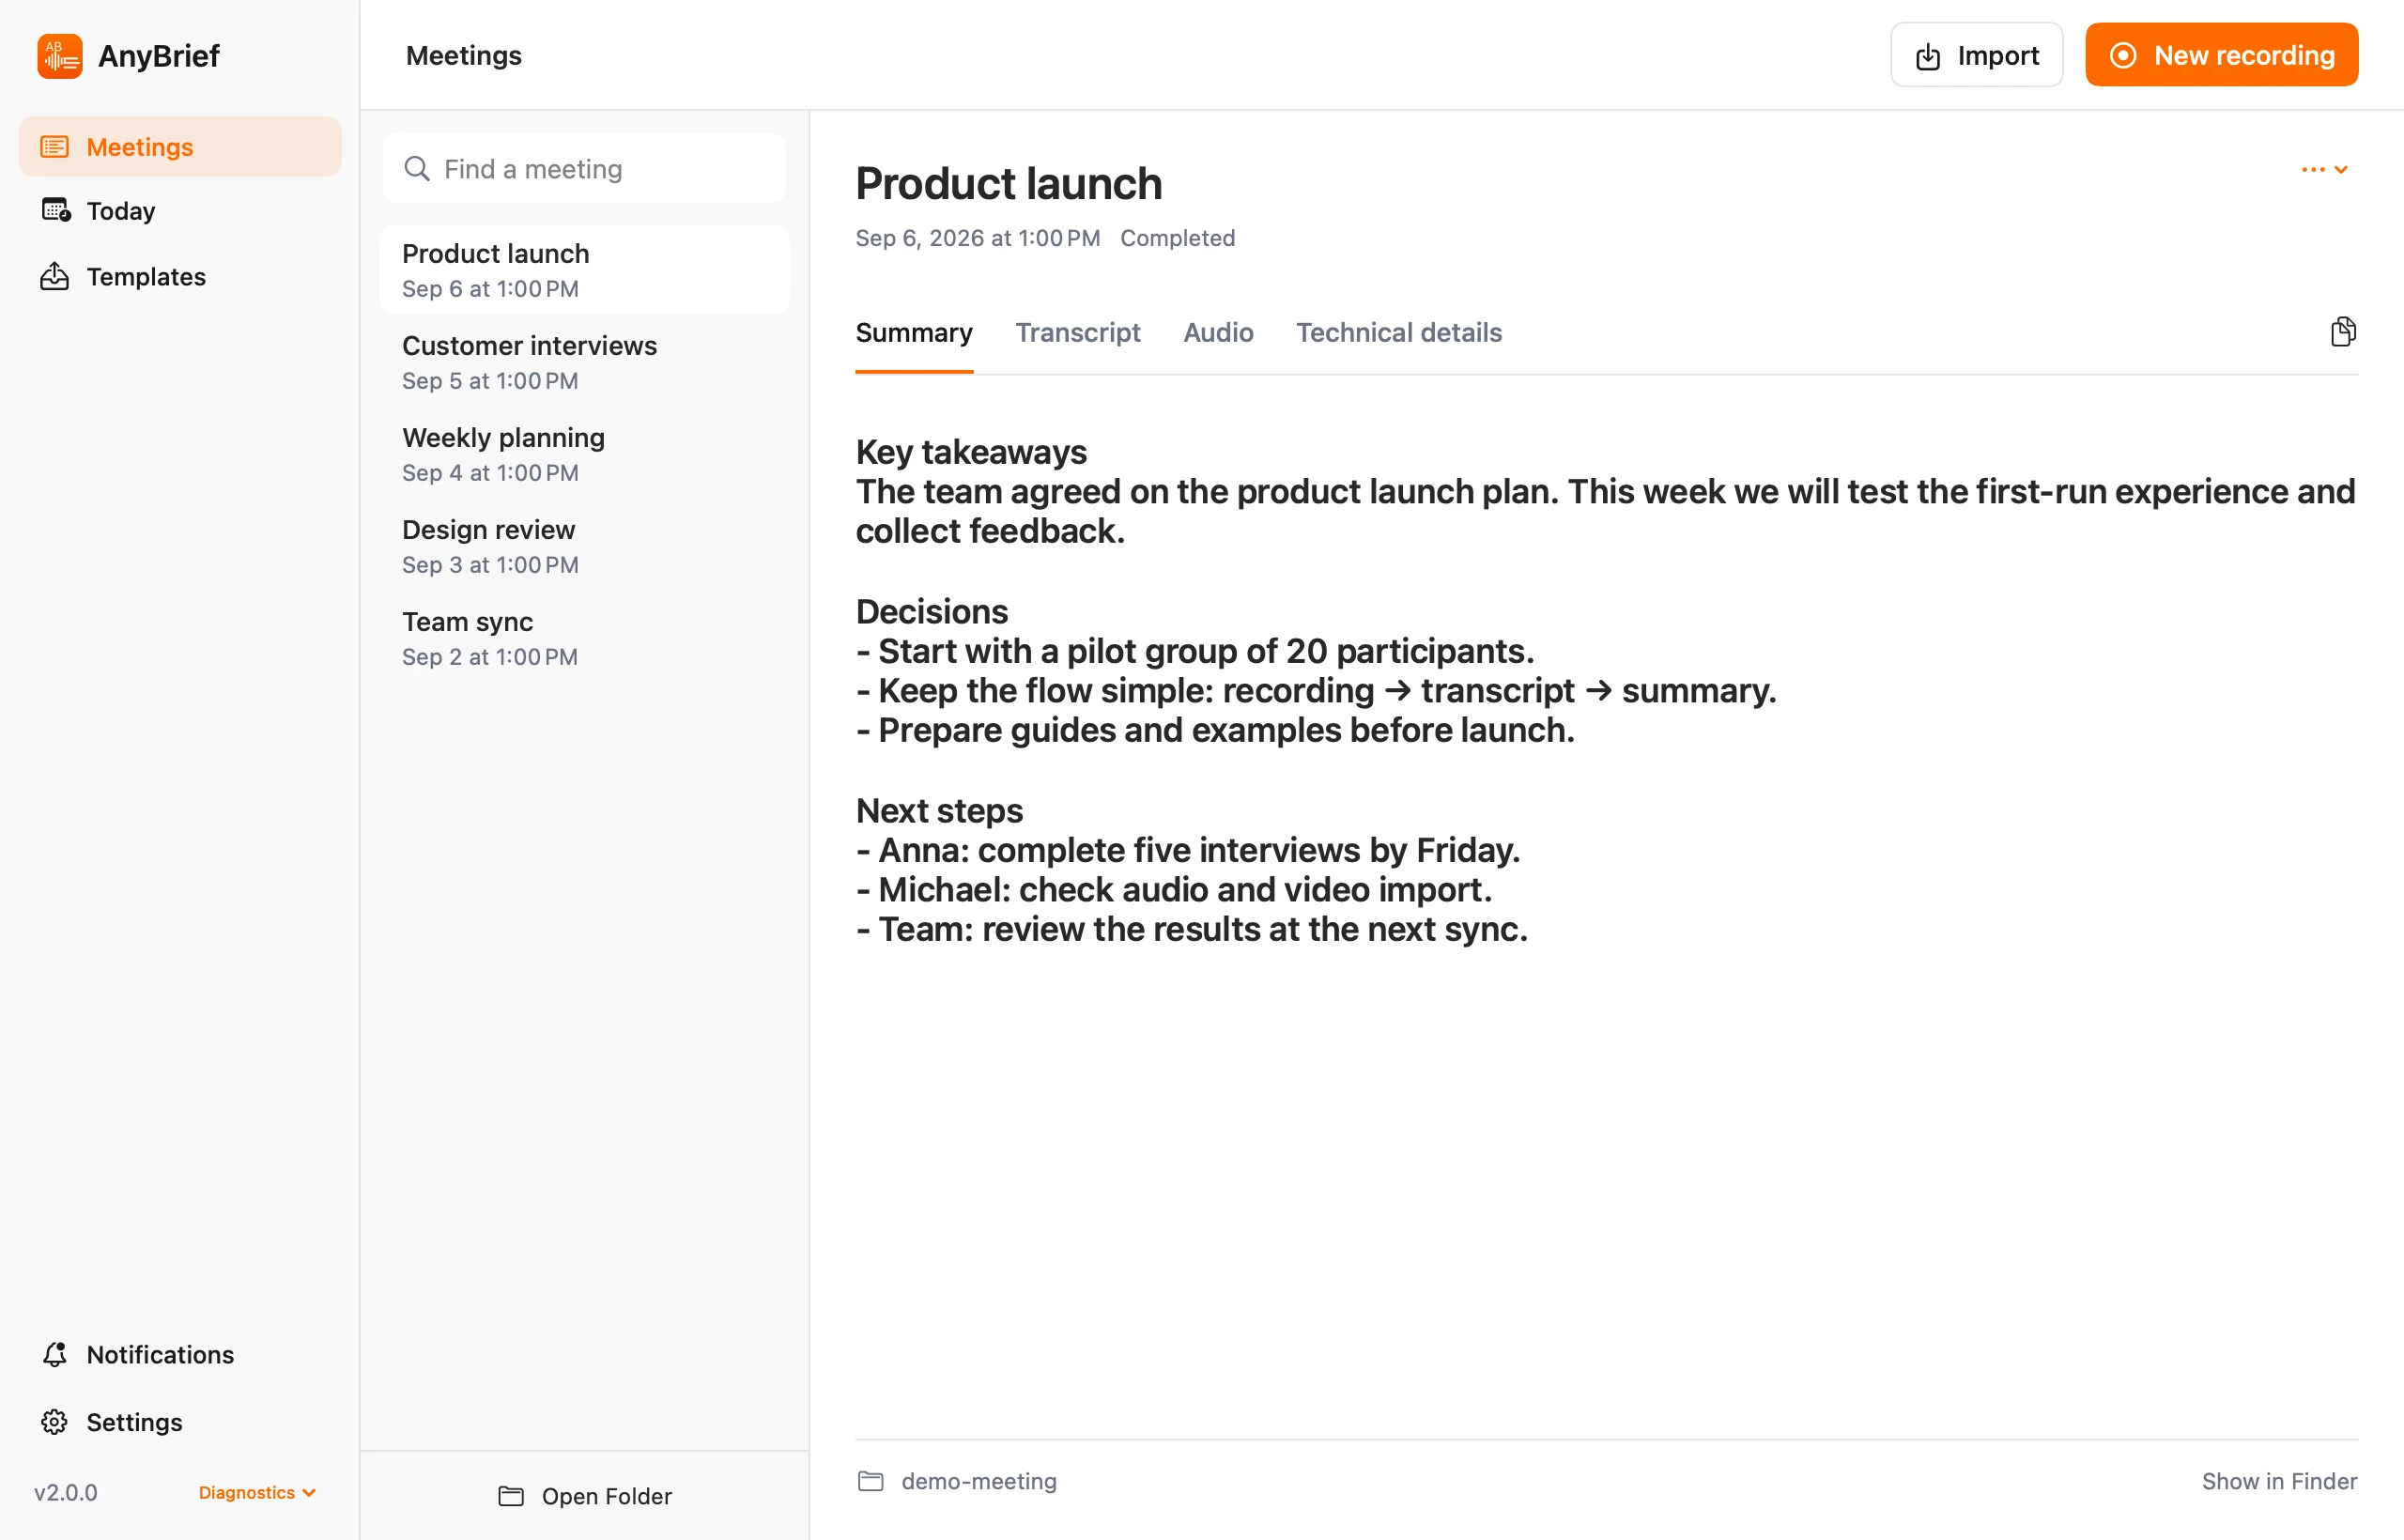Image resolution: width=2404 pixels, height=1540 pixels.
Task: Open the meeting more-options menu
Action: point(2324,170)
